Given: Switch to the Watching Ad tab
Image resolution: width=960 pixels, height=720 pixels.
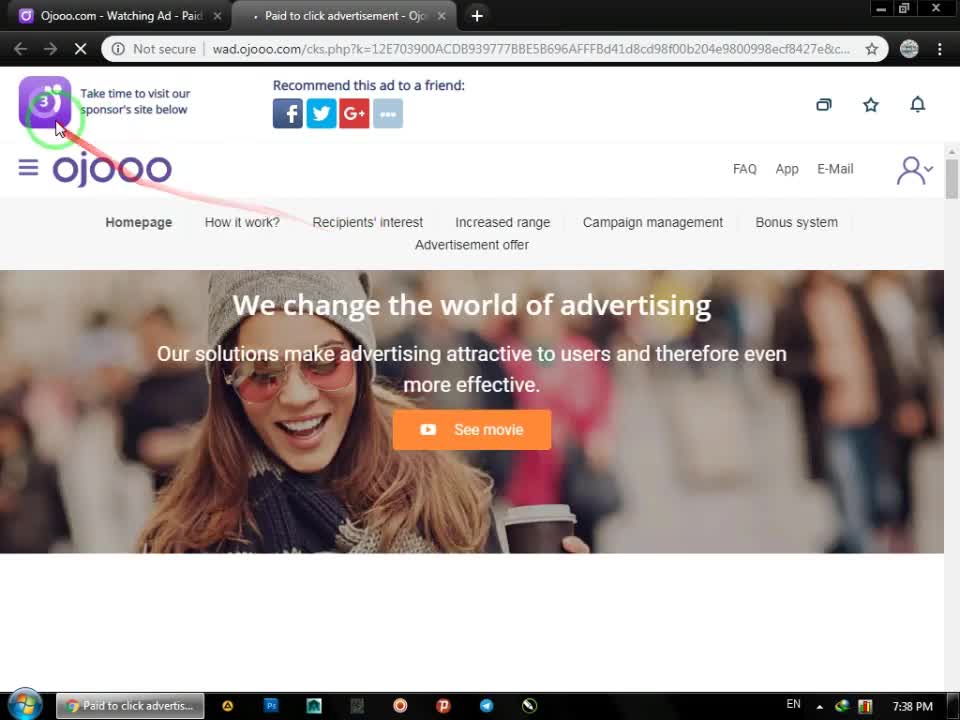Looking at the screenshot, I should click(x=115, y=16).
